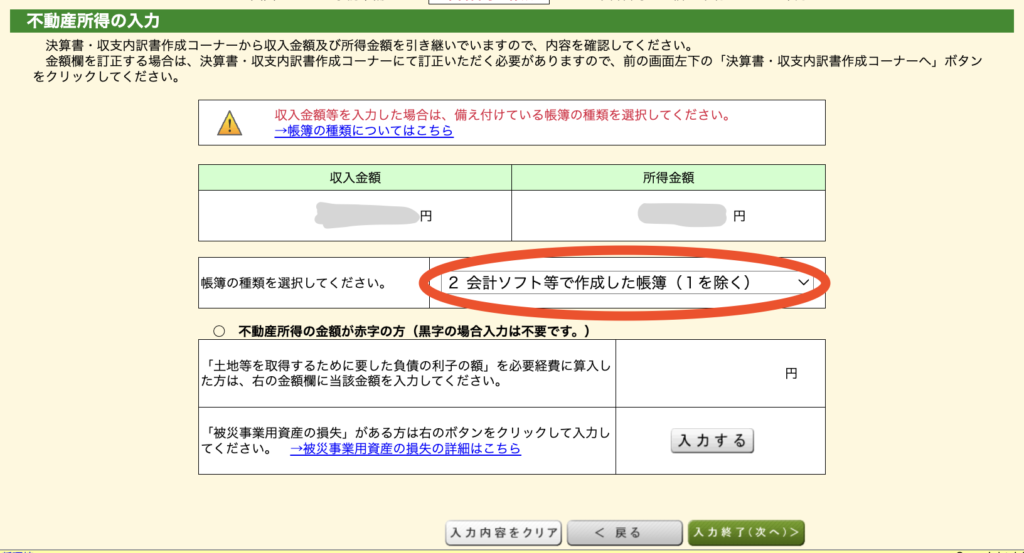Click the 土地等を取得するために要した負債 description text

tap(405, 373)
